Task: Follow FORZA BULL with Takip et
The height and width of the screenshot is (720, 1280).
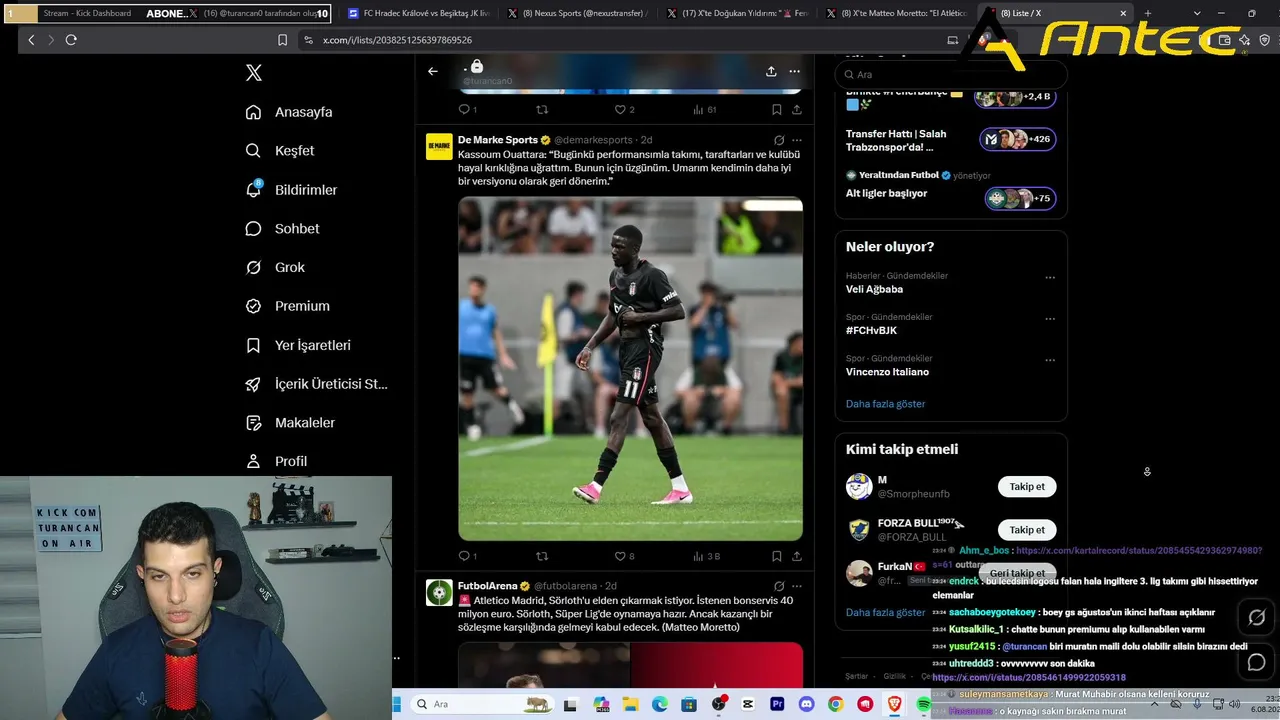Action: tap(1027, 530)
